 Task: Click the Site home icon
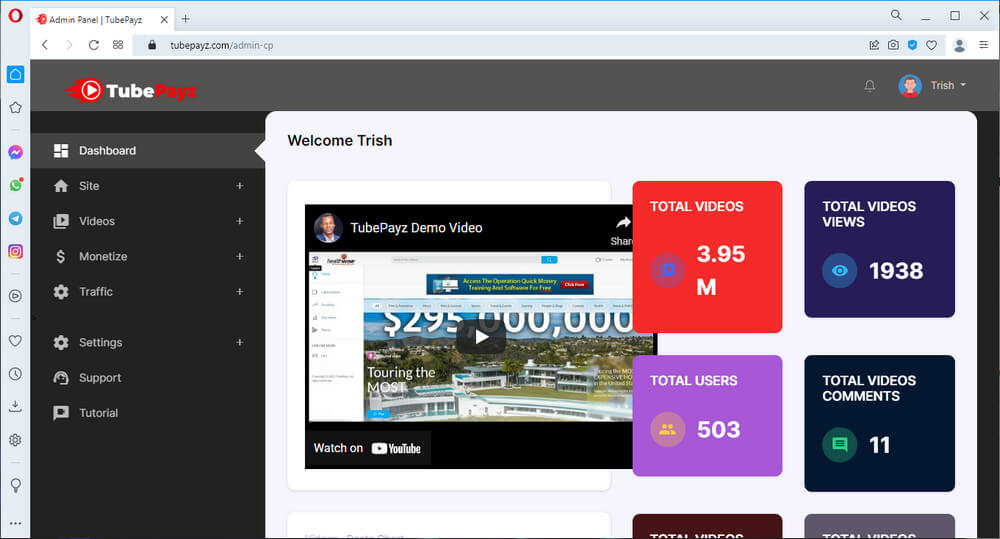61,186
